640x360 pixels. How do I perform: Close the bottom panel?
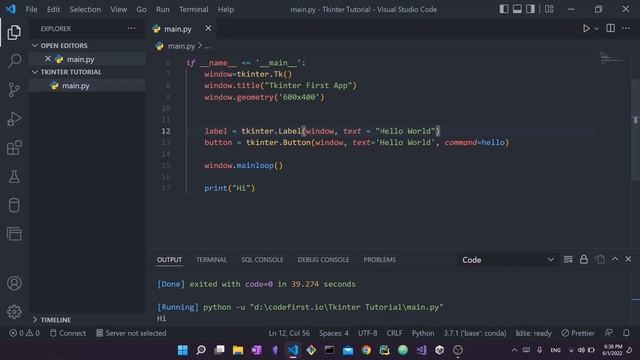[628, 260]
